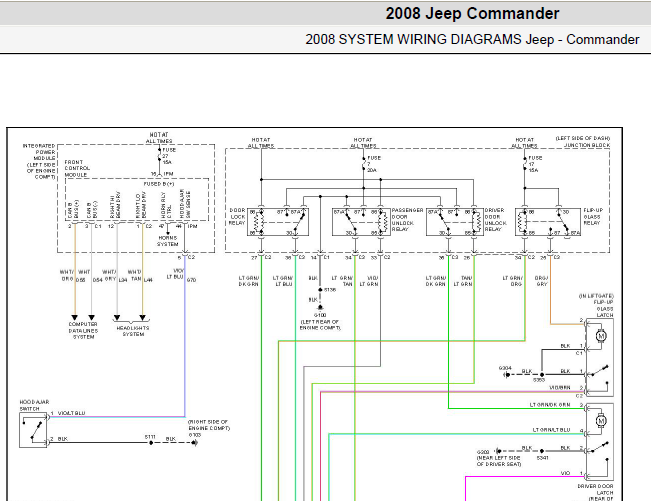The width and height of the screenshot is (651, 501).
Task: Click the driver door latch motor symbol
Action: (x=601, y=421)
